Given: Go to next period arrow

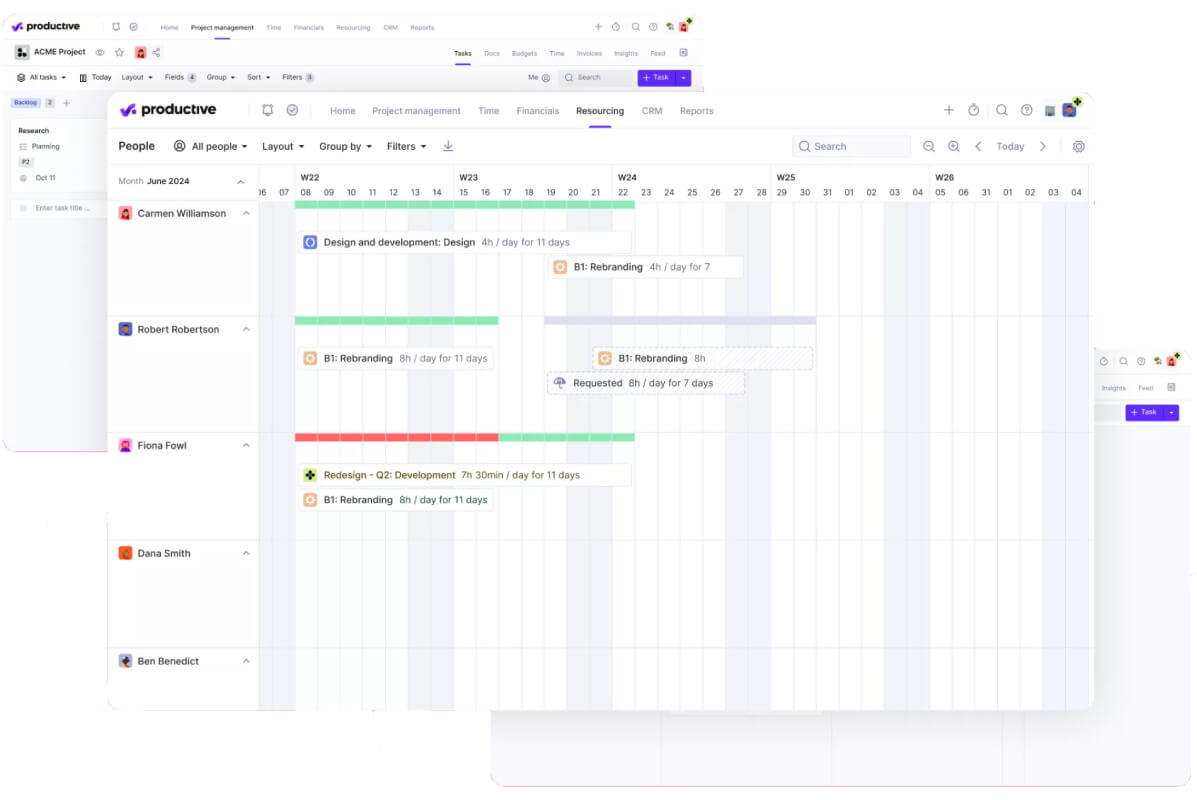Looking at the screenshot, I should [x=1043, y=147].
